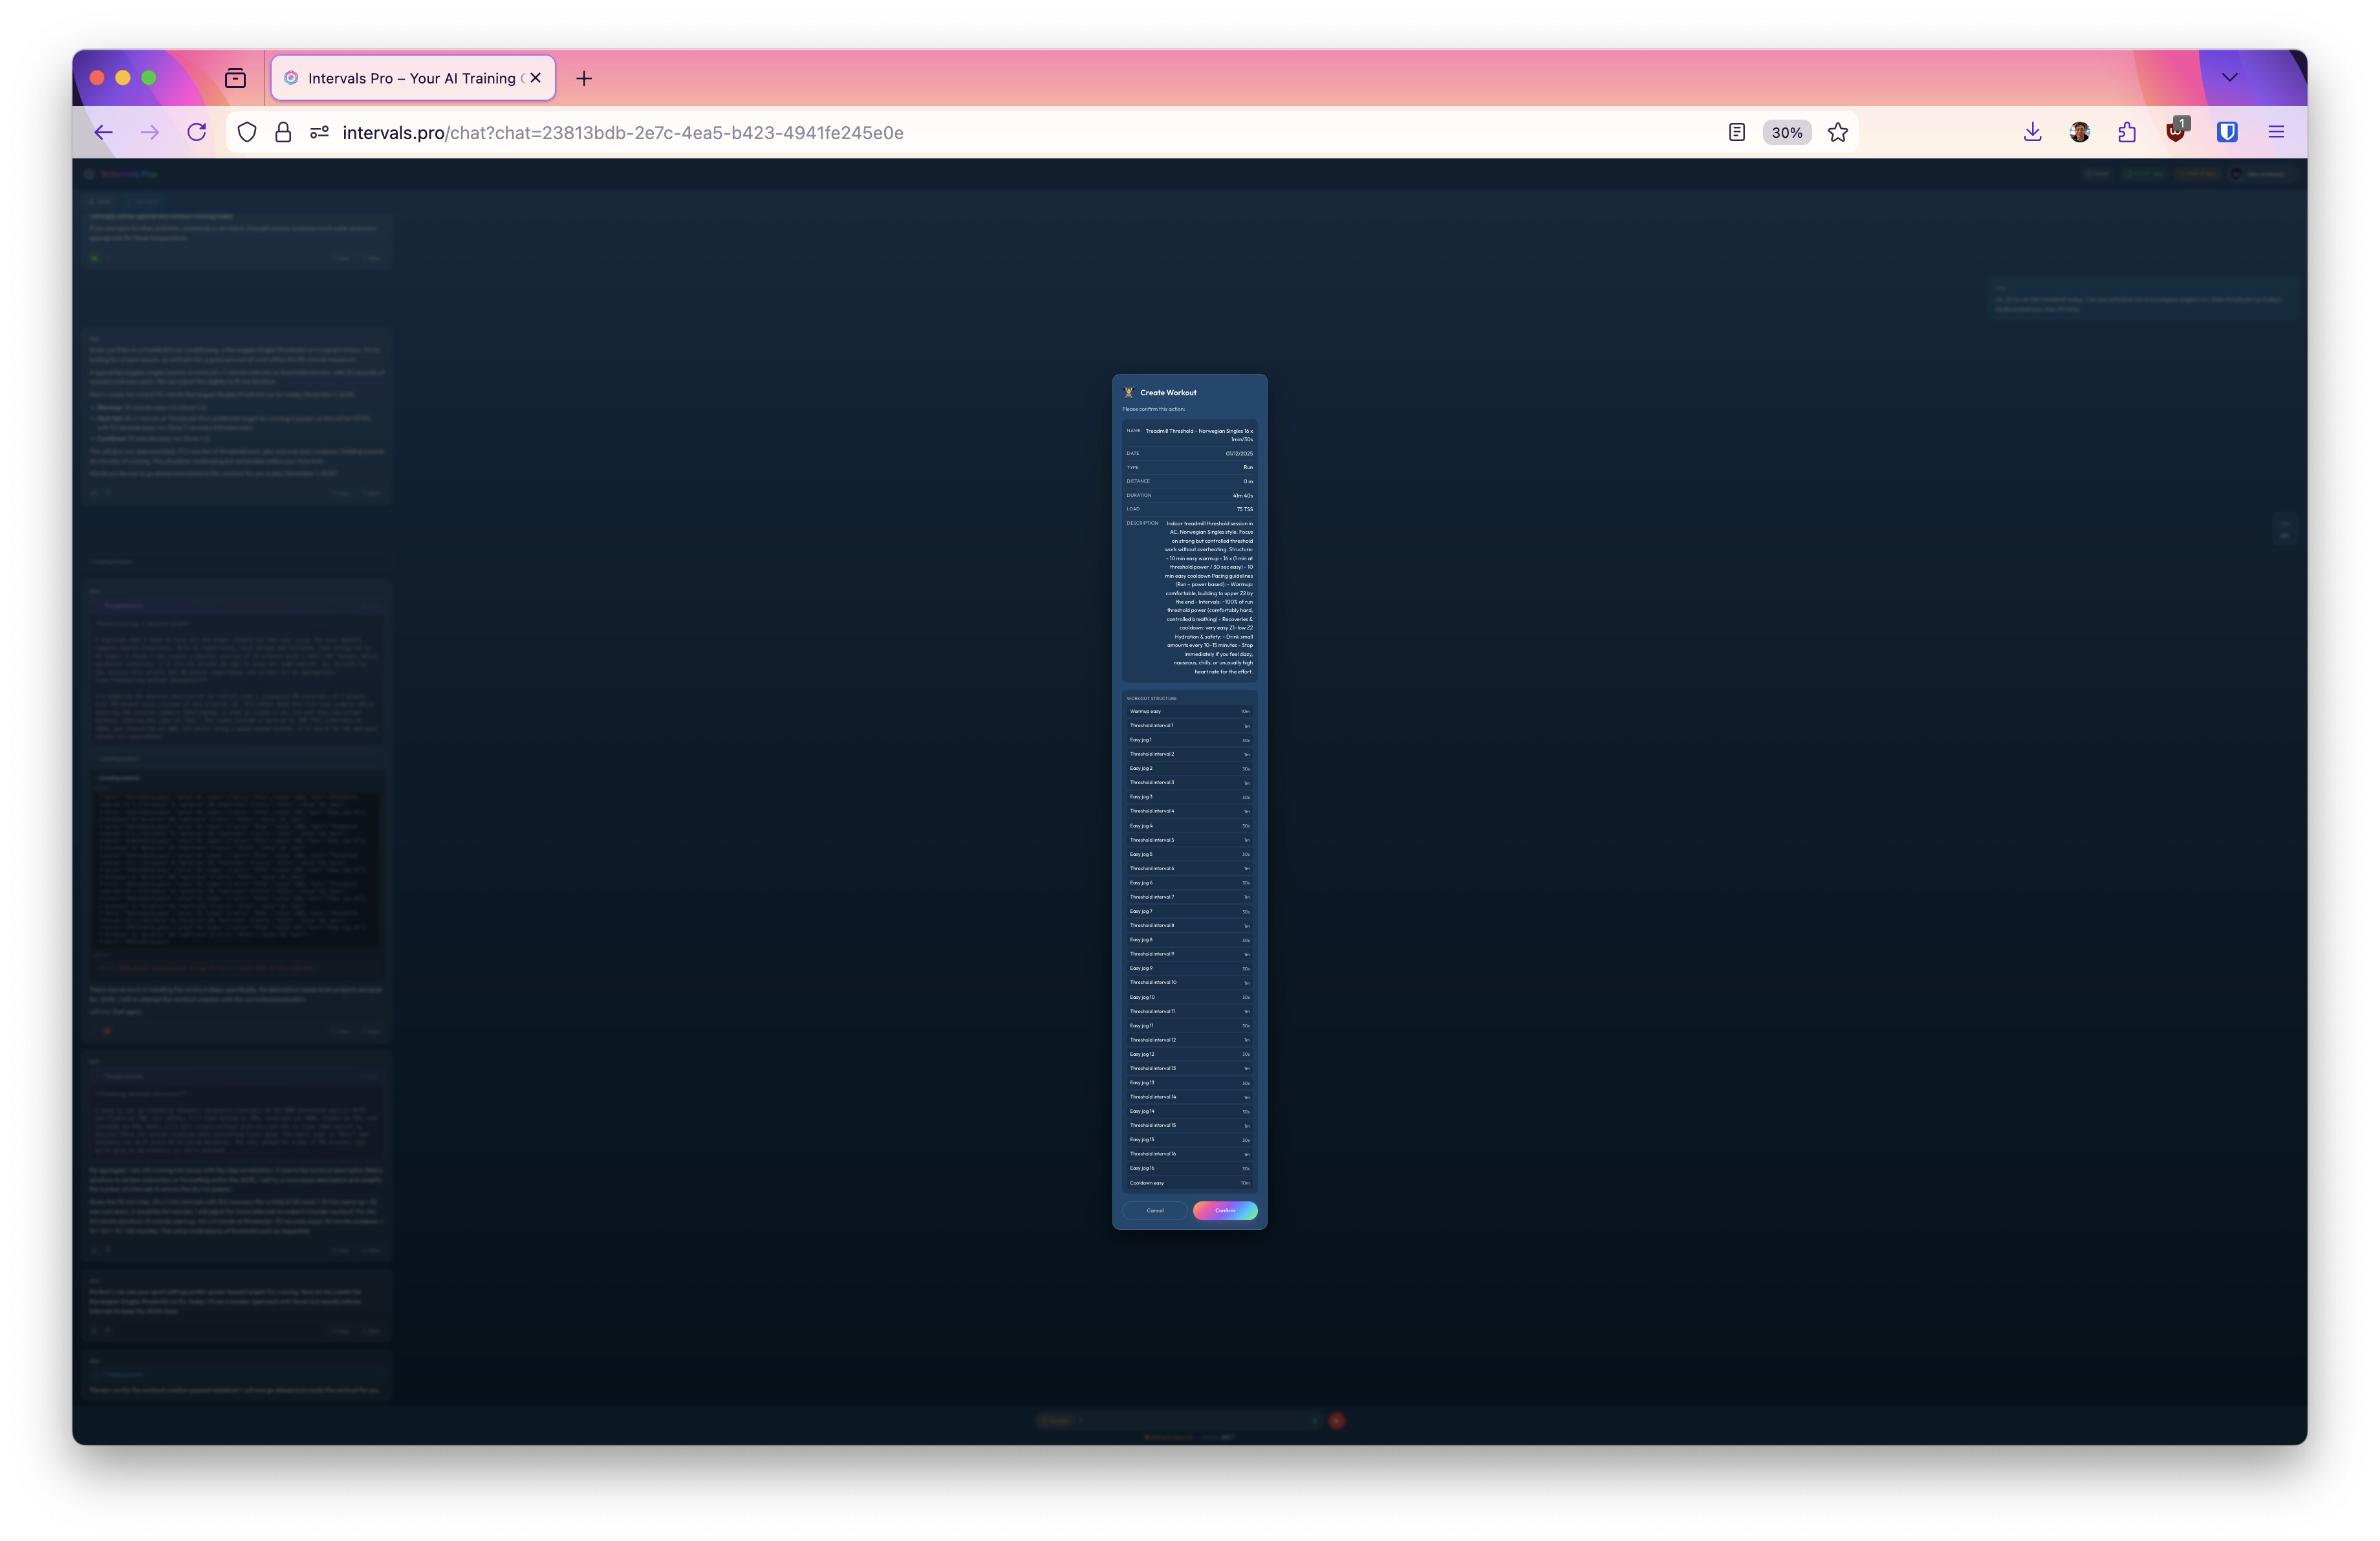Open the uBlock Origin extension icon
The image size is (2380, 1541).
coord(2175,132)
